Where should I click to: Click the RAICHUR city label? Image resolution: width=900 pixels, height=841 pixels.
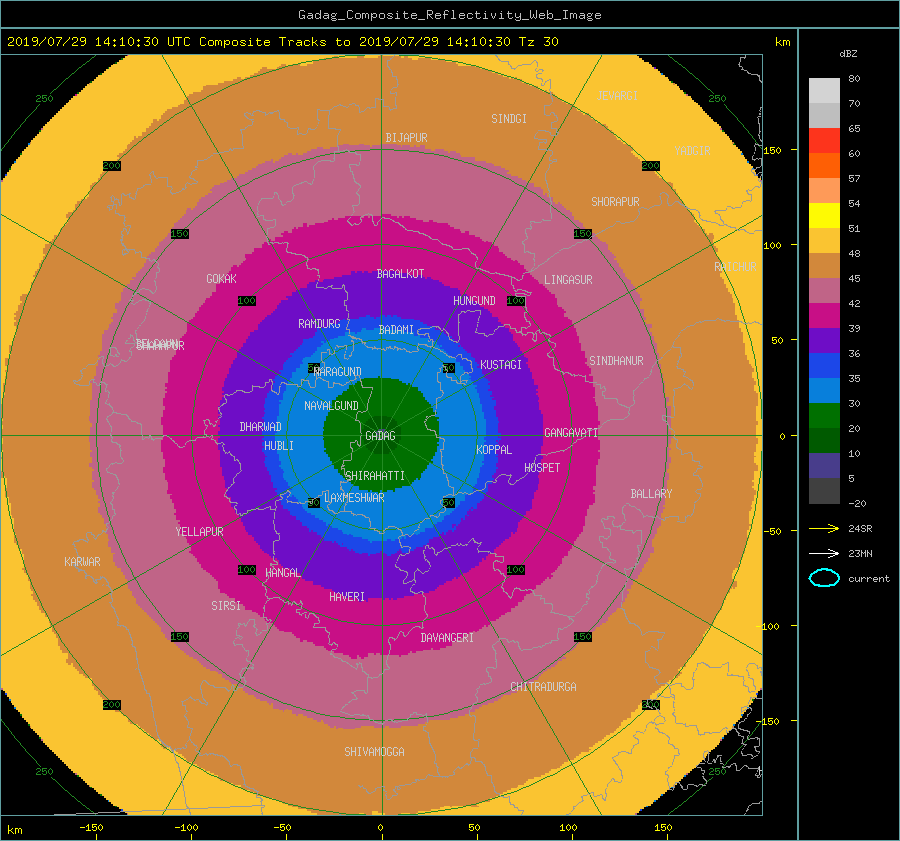735,267
